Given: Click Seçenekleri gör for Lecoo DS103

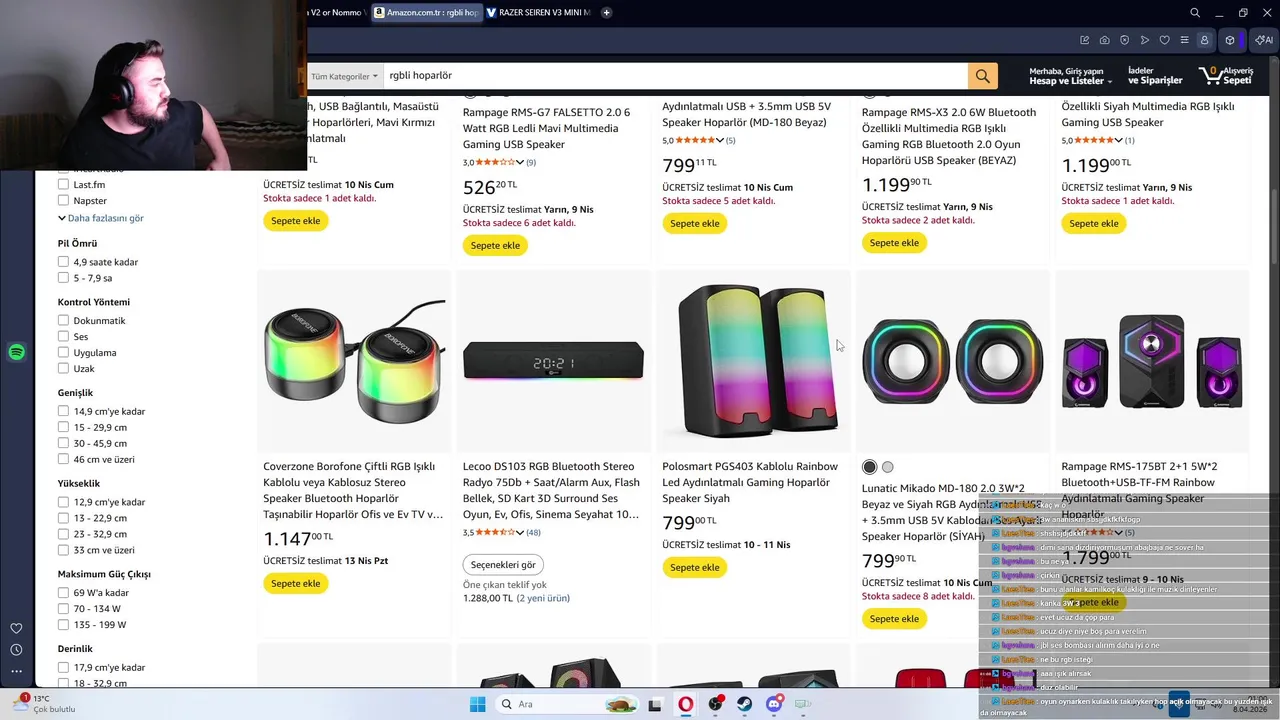Looking at the screenshot, I should pos(503,565).
